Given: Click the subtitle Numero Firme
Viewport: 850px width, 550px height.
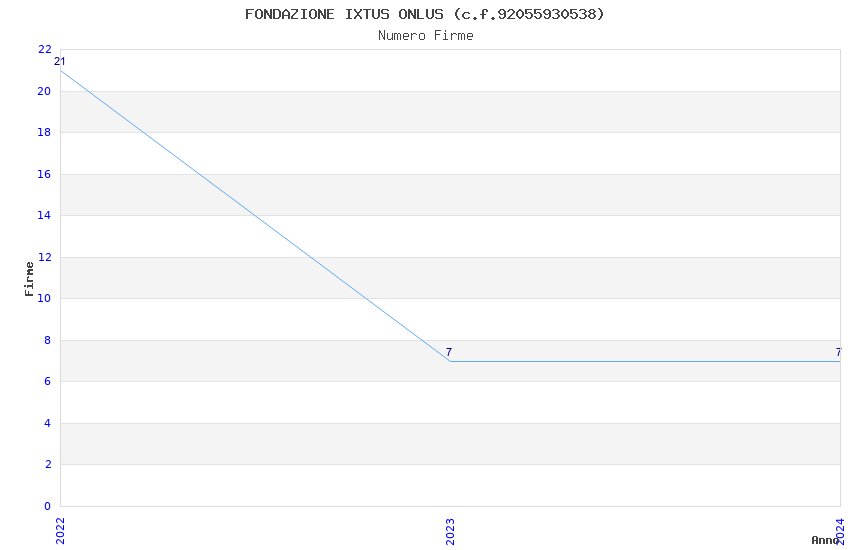Looking at the screenshot, I should coord(426,36).
